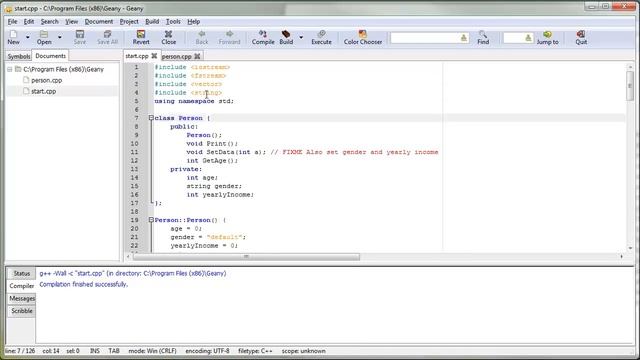This screenshot has height=360, width=640.
Task: Open the Compiler message tab
Action: [22, 286]
